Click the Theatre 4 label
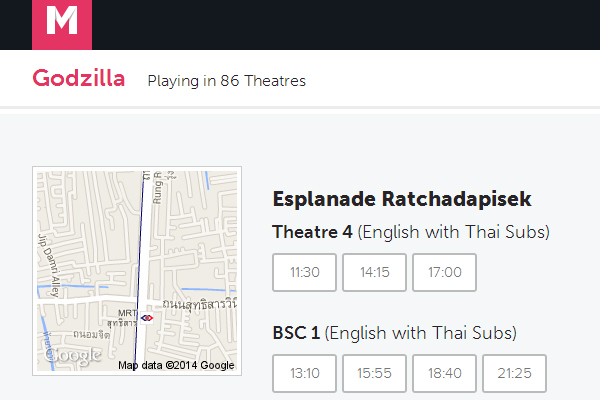600x400 pixels. click(312, 232)
